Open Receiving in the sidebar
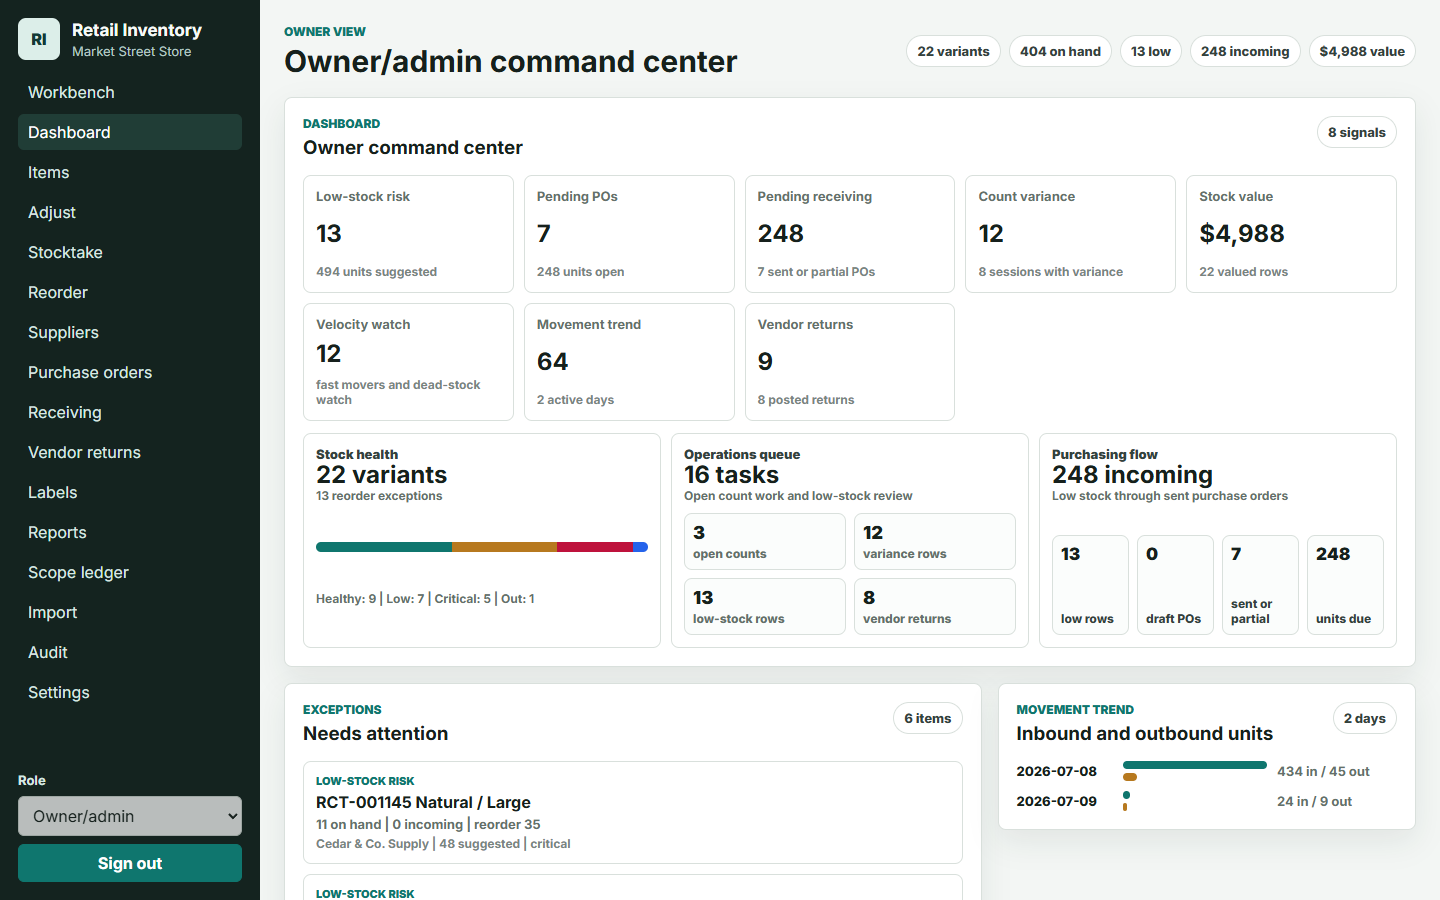The height and width of the screenshot is (900, 1440). coord(130,412)
